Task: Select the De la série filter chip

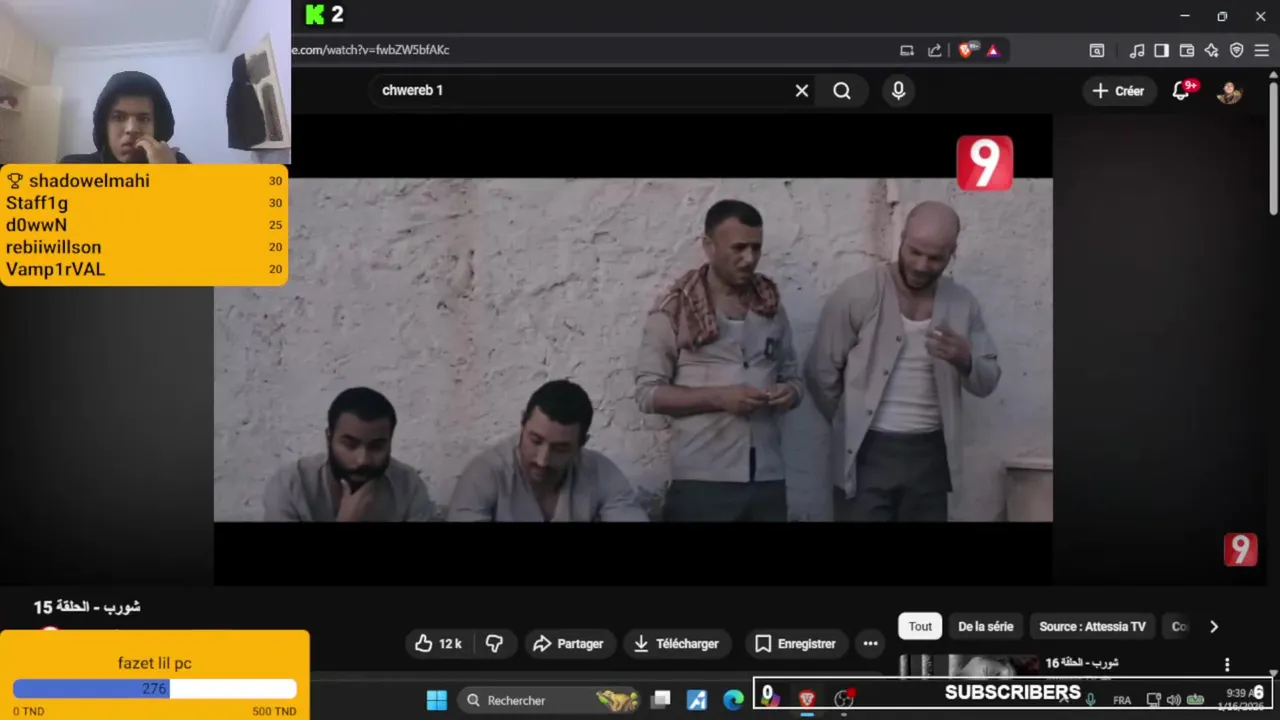Action: point(986,627)
